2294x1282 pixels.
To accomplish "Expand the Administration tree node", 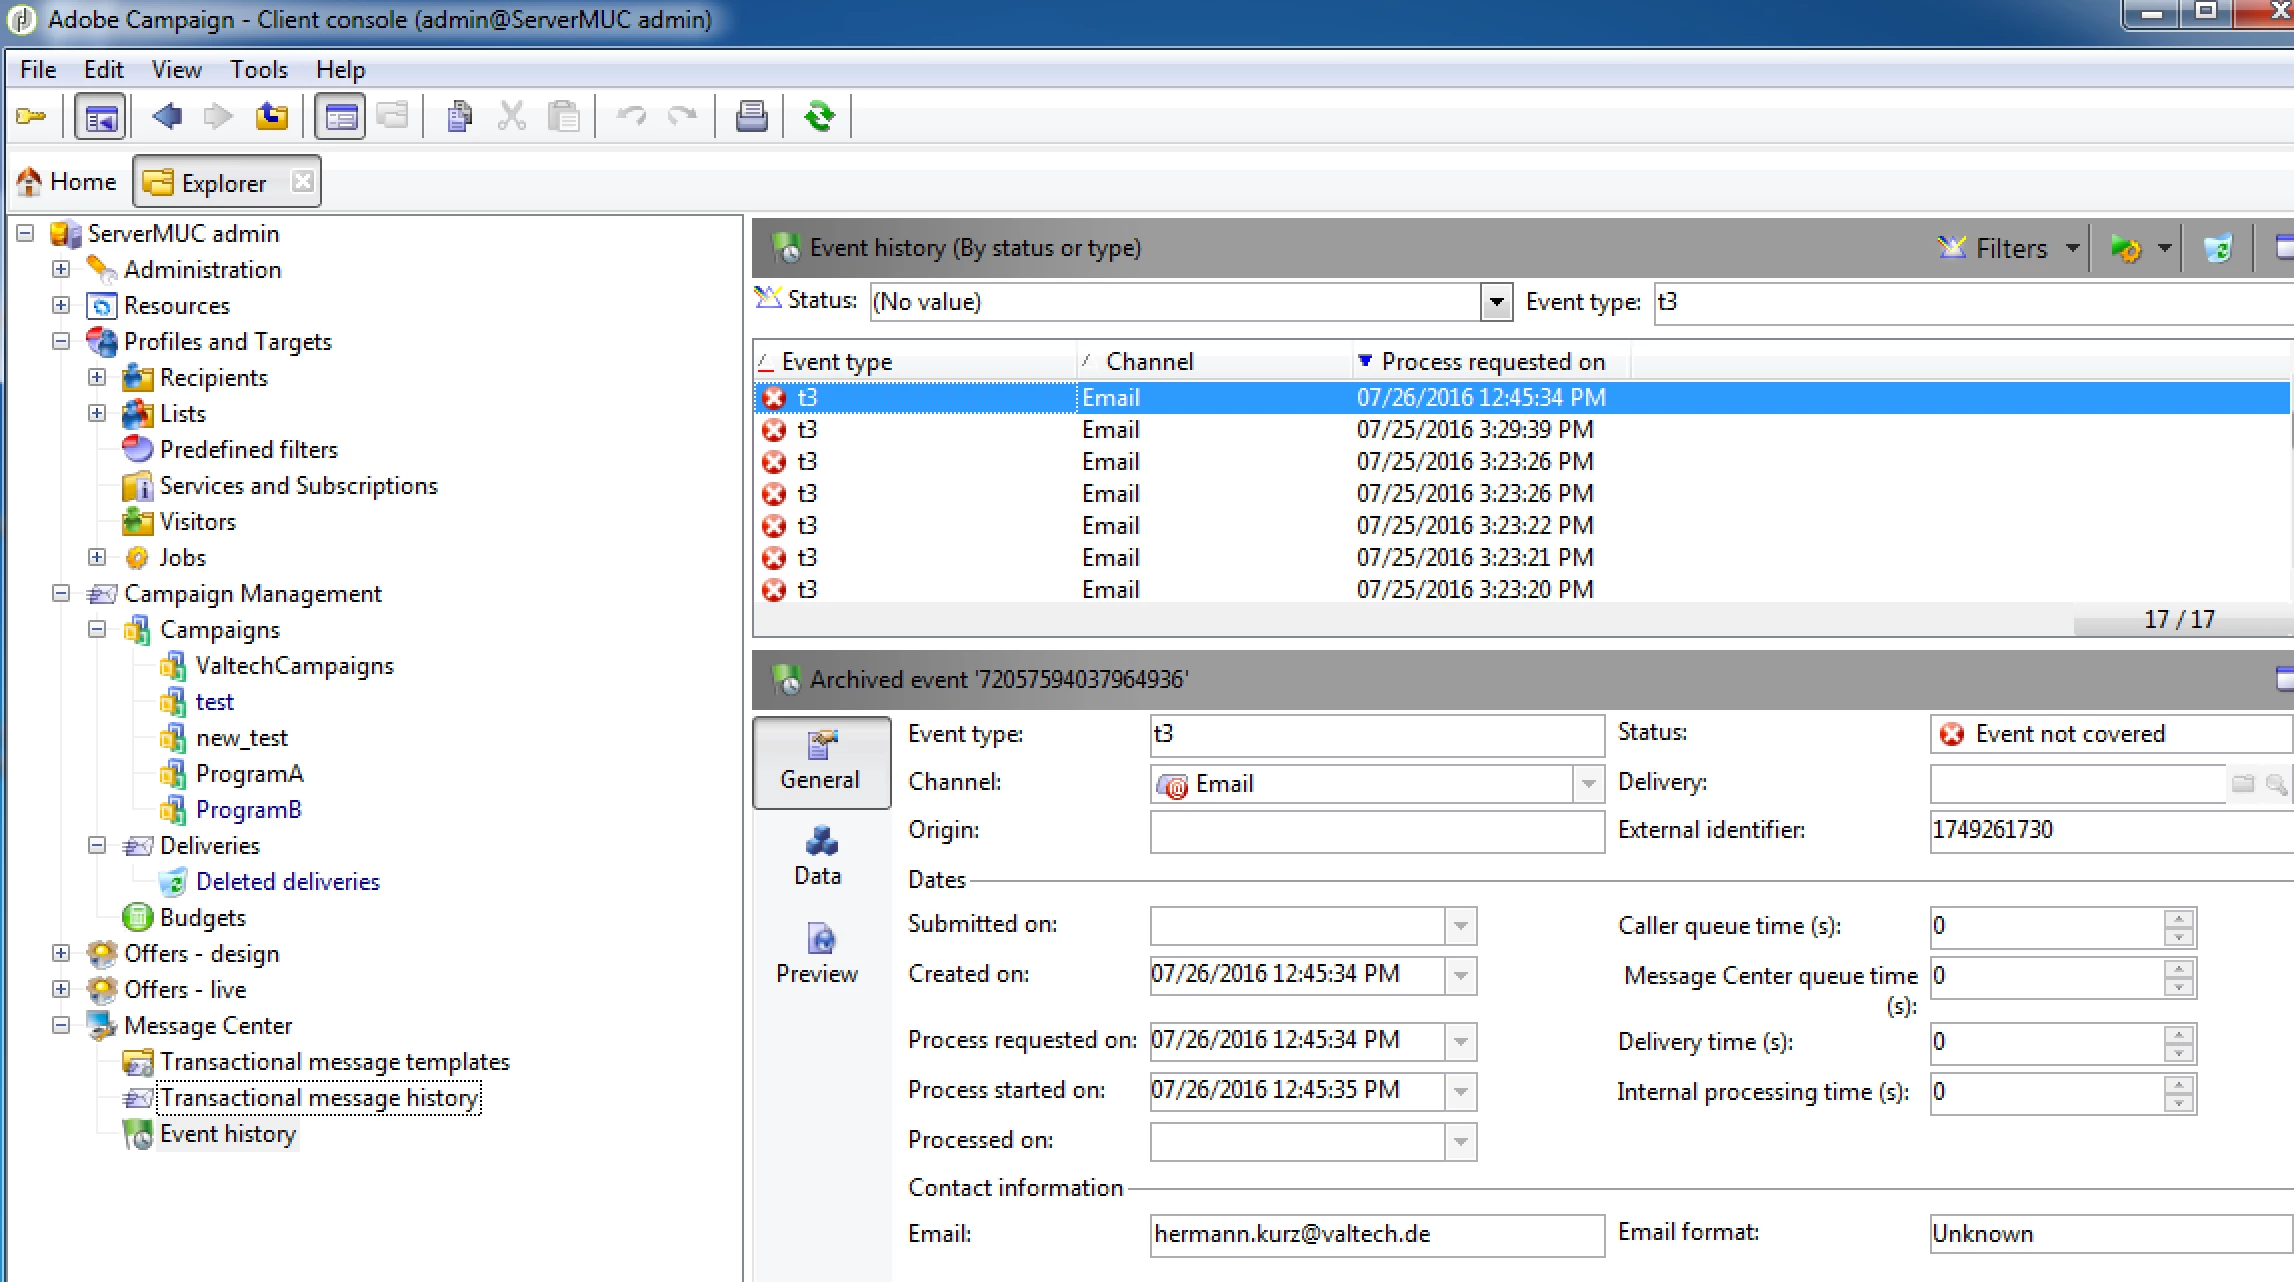I will click(61, 269).
